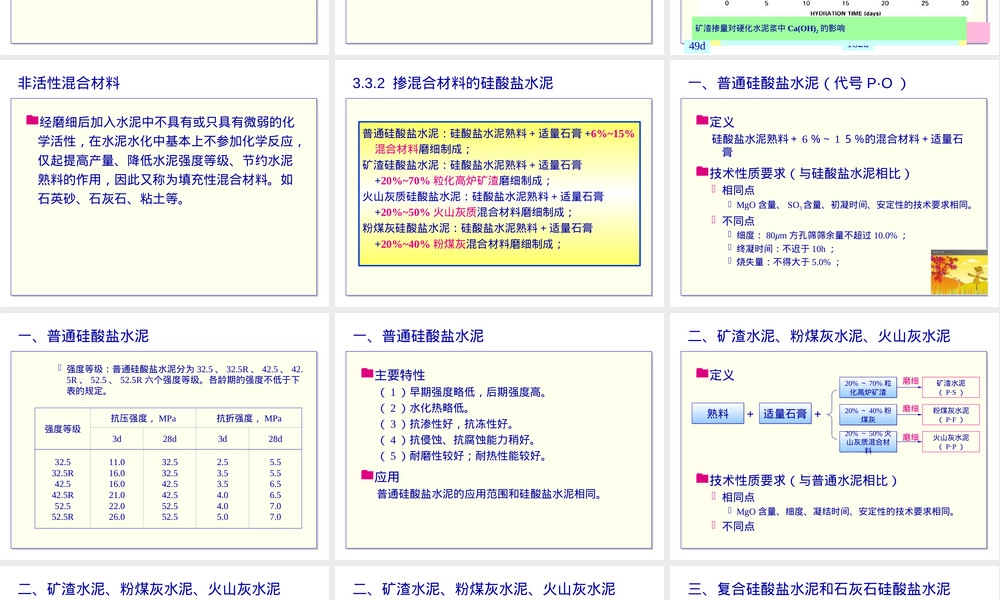Click the line (4)抗侵蚀、抗腐蚀能力稍好
The image size is (1000, 600).
[458, 440]
